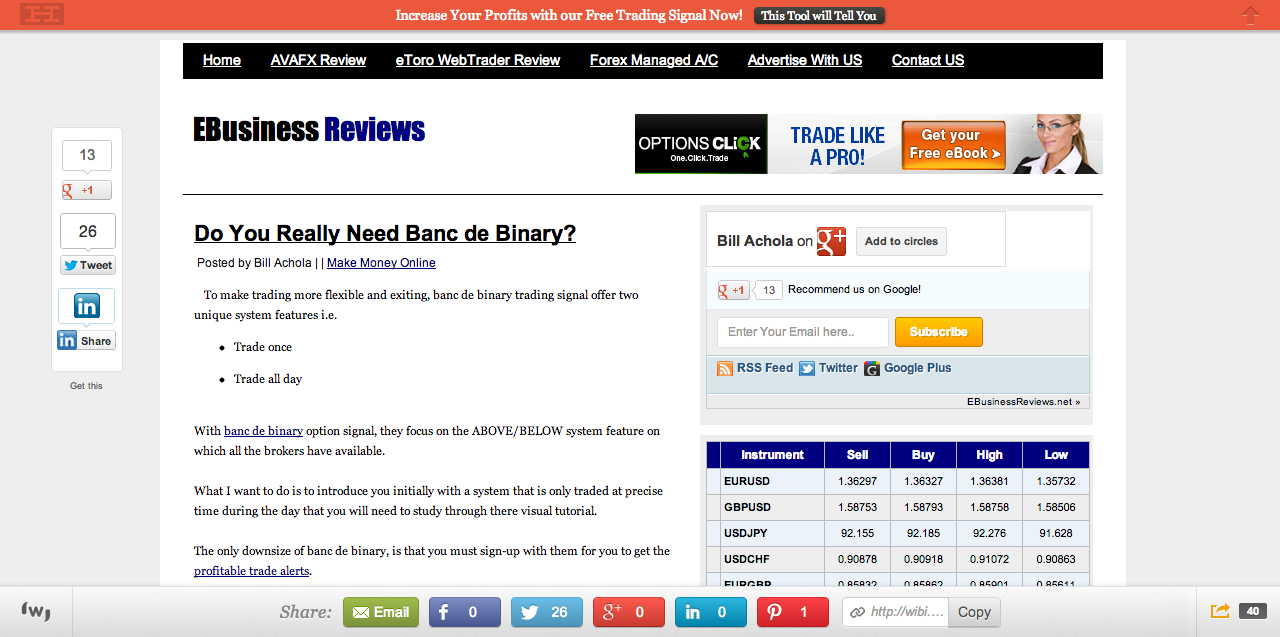
Task: Click the large LinkedIn logo in the floating widget
Action: coord(87,306)
